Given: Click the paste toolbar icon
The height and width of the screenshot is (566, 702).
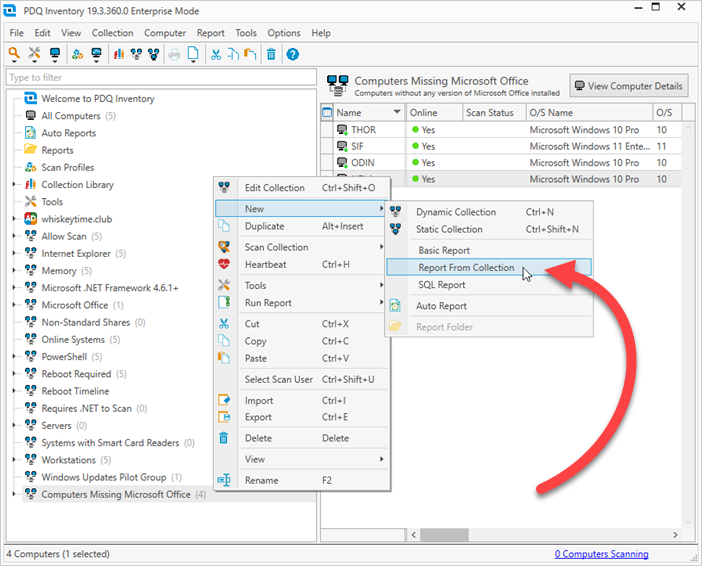Looking at the screenshot, I should coord(250,55).
